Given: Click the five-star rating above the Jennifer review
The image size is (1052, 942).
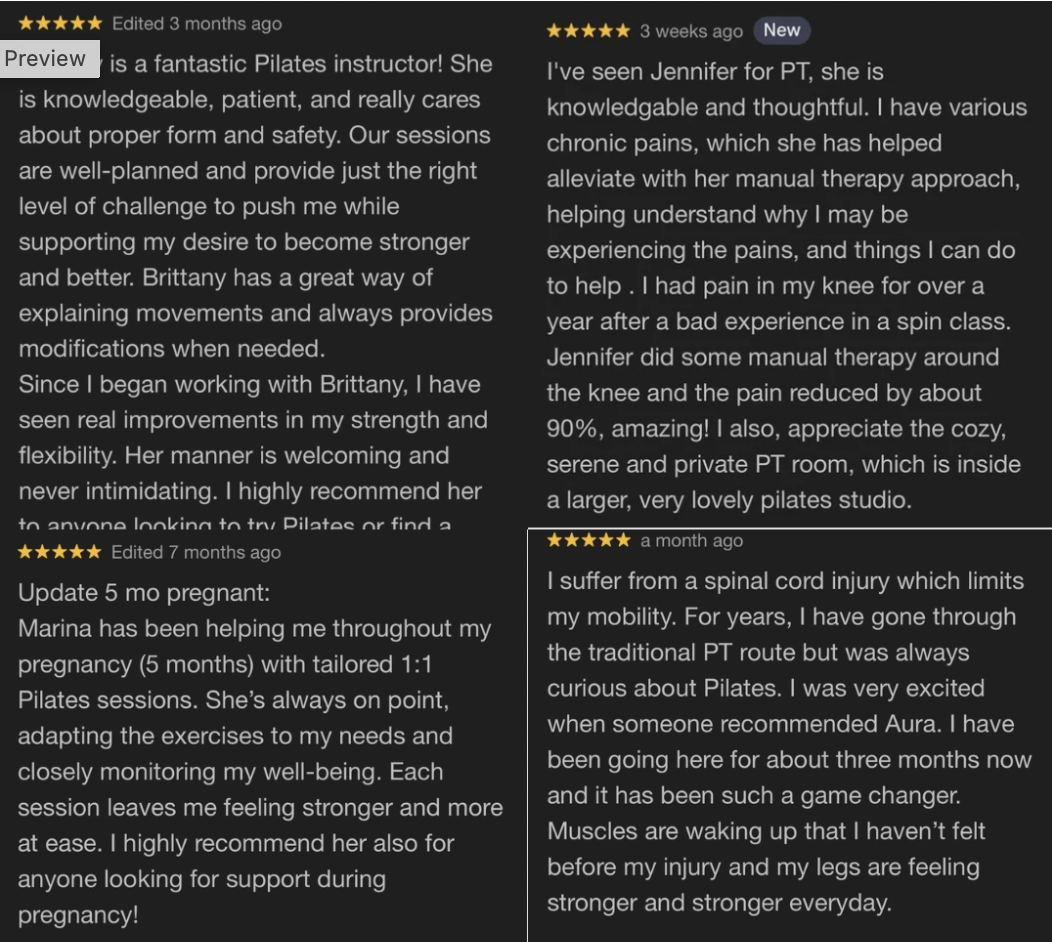Looking at the screenshot, I should tap(588, 31).
